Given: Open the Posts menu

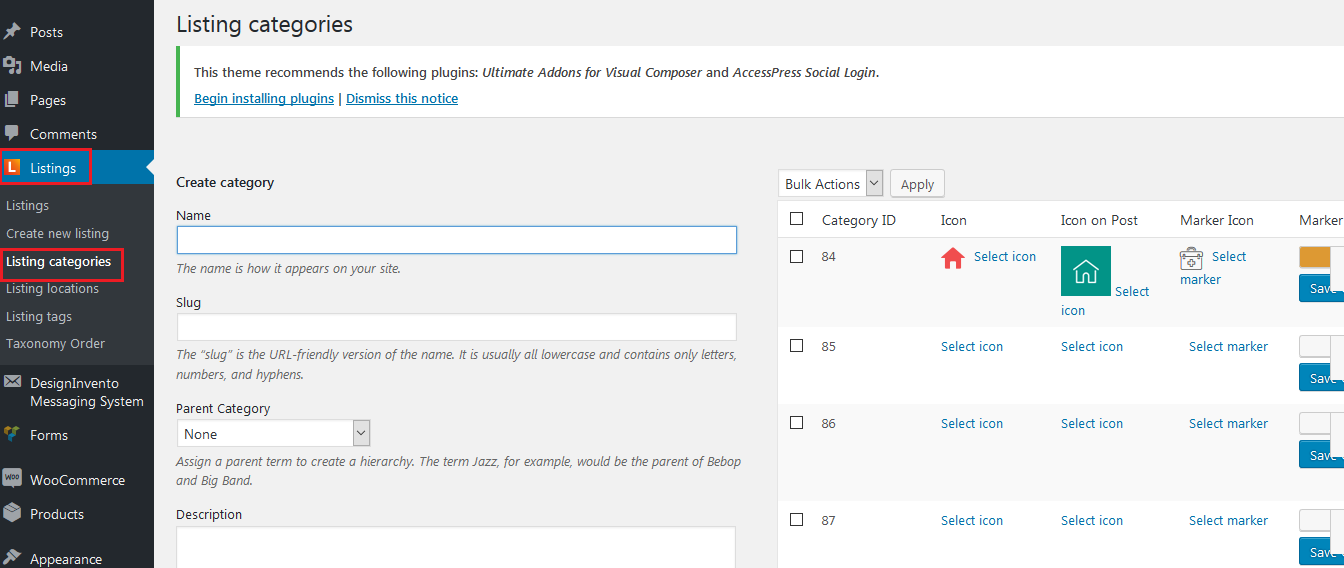Looking at the screenshot, I should (46, 32).
